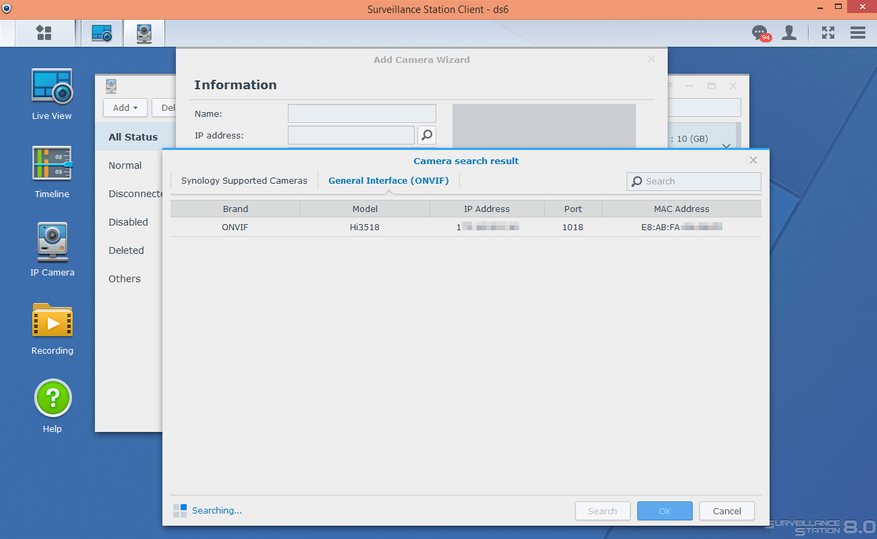
Task: Switch to IP Camera taskbar tab icon
Action: point(144,33)
